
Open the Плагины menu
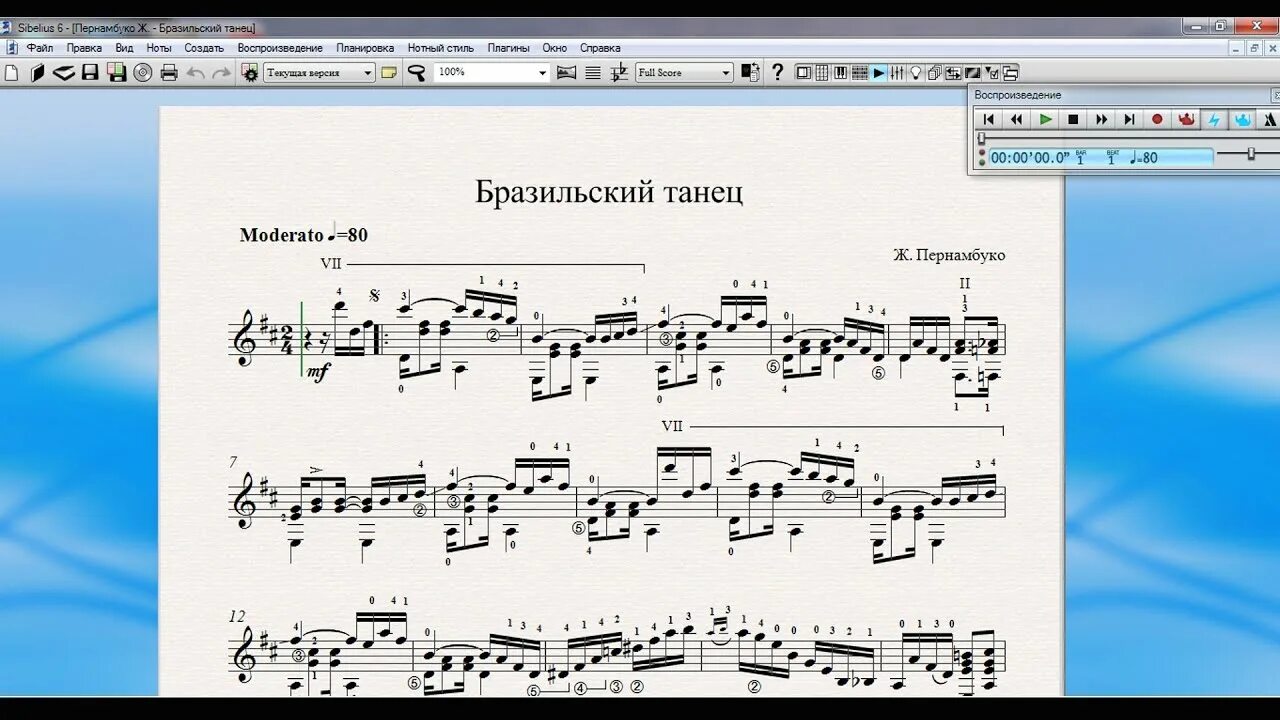pyautogui.click(x=509, y=47)
